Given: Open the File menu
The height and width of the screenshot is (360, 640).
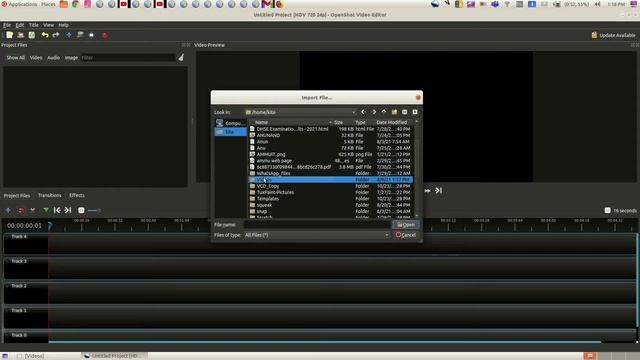Looking at the screenshot, I should tap(7, 25).
